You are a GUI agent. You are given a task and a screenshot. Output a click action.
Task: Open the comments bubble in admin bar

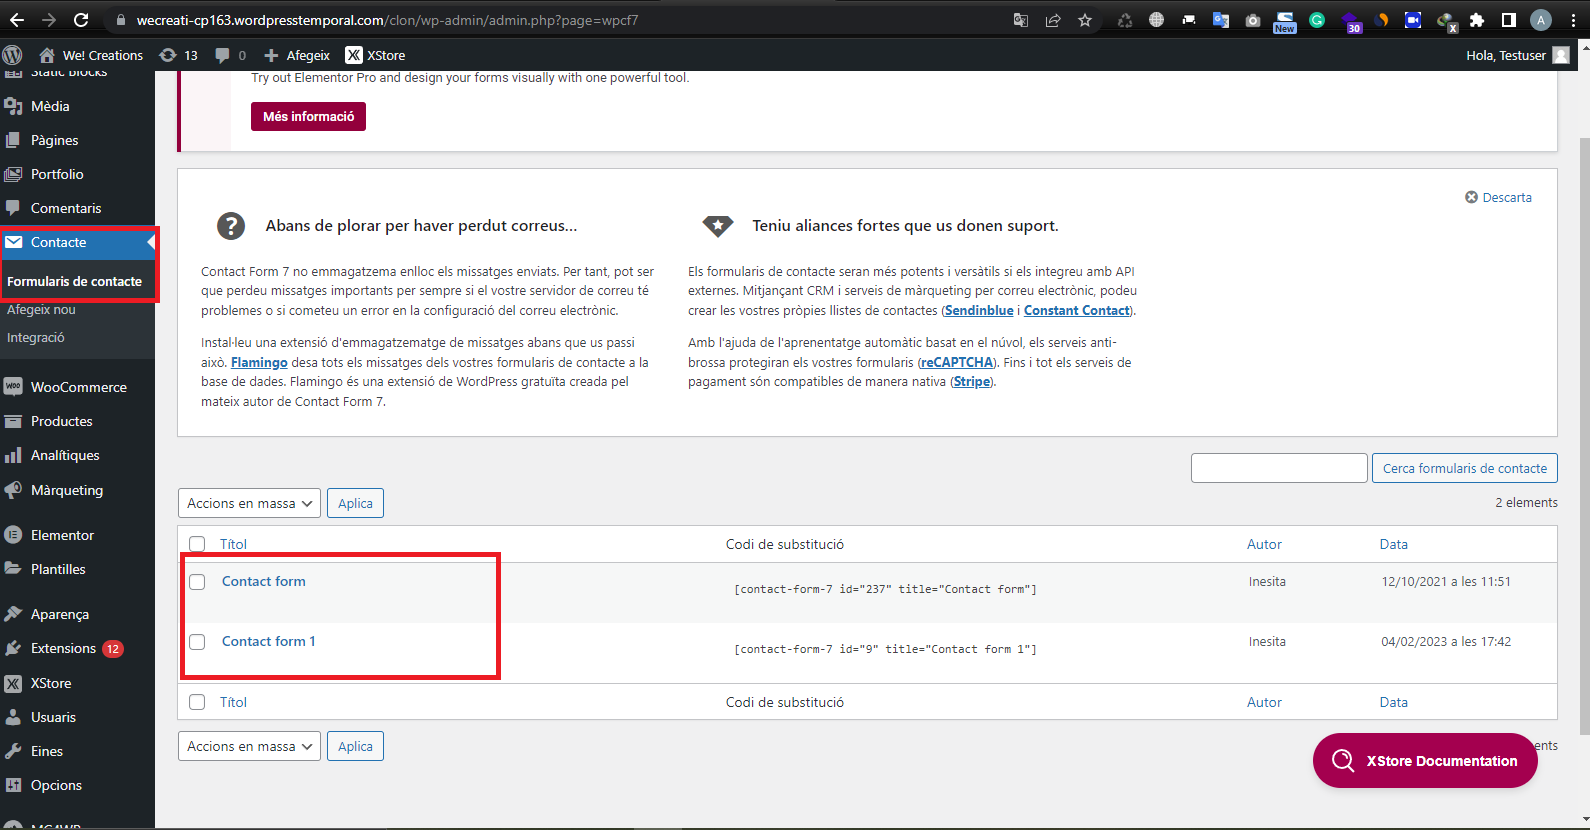point(231,55)
